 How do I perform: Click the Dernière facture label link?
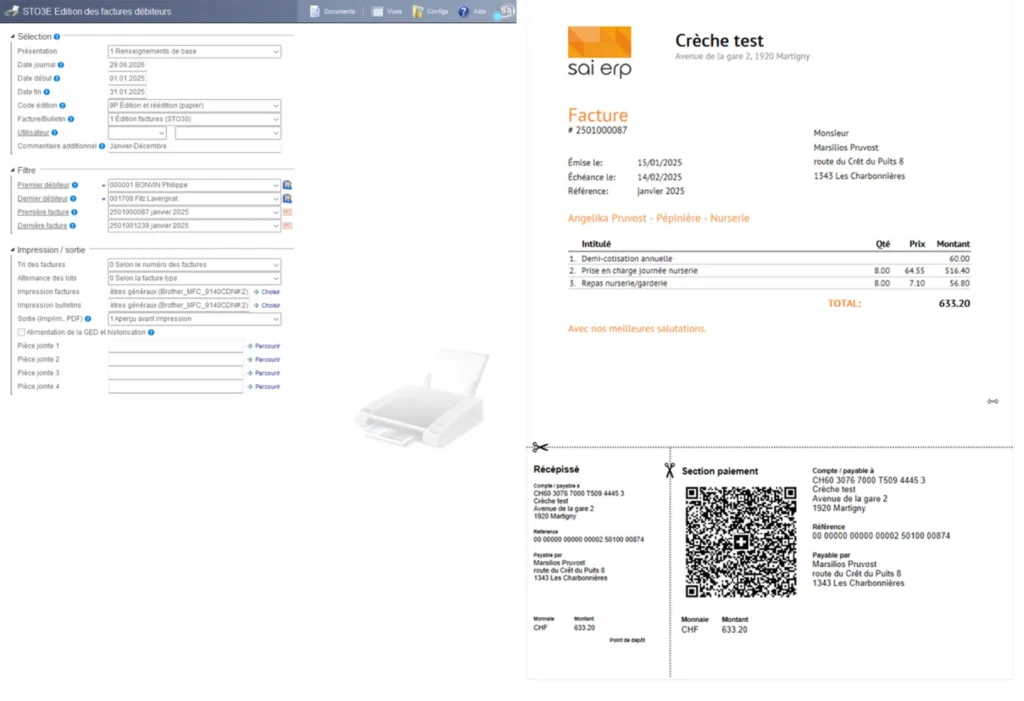pos(42,225)
